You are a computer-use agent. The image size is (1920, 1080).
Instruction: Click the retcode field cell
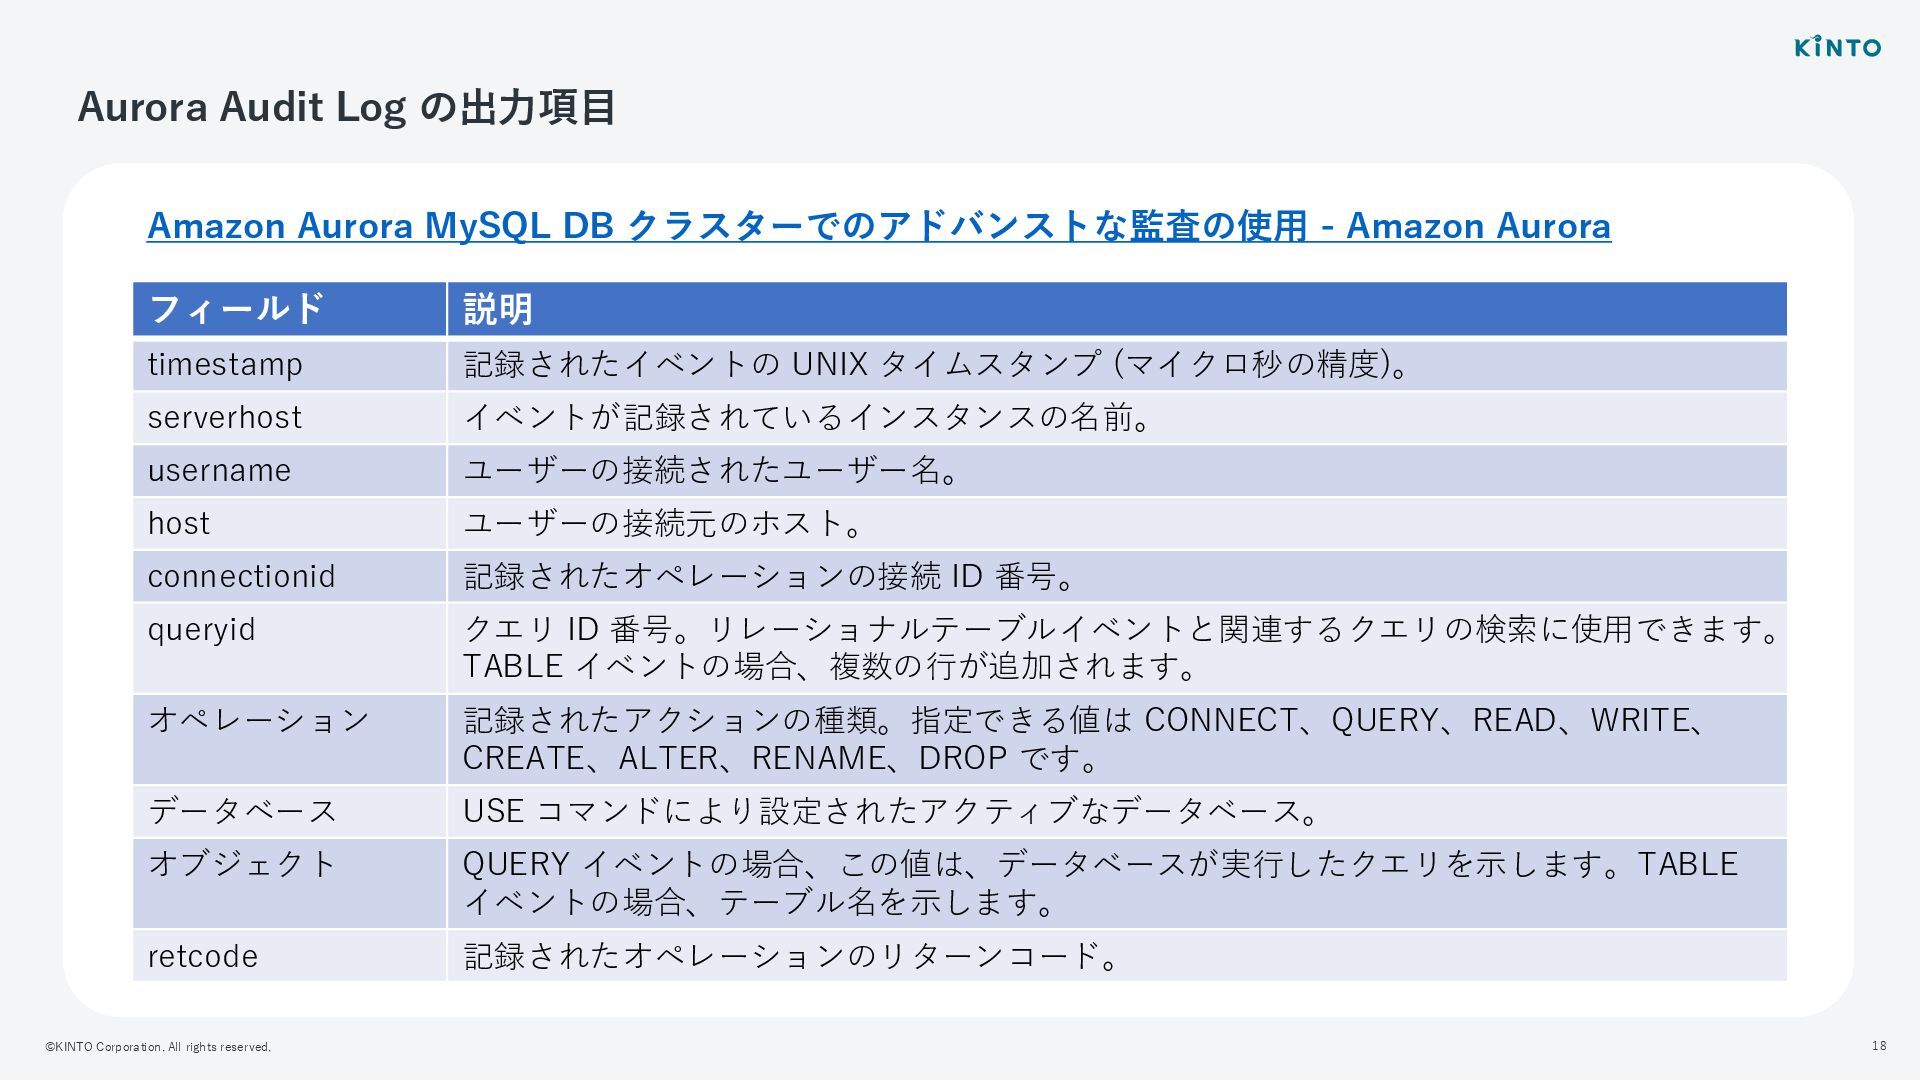tap(289, 956)
